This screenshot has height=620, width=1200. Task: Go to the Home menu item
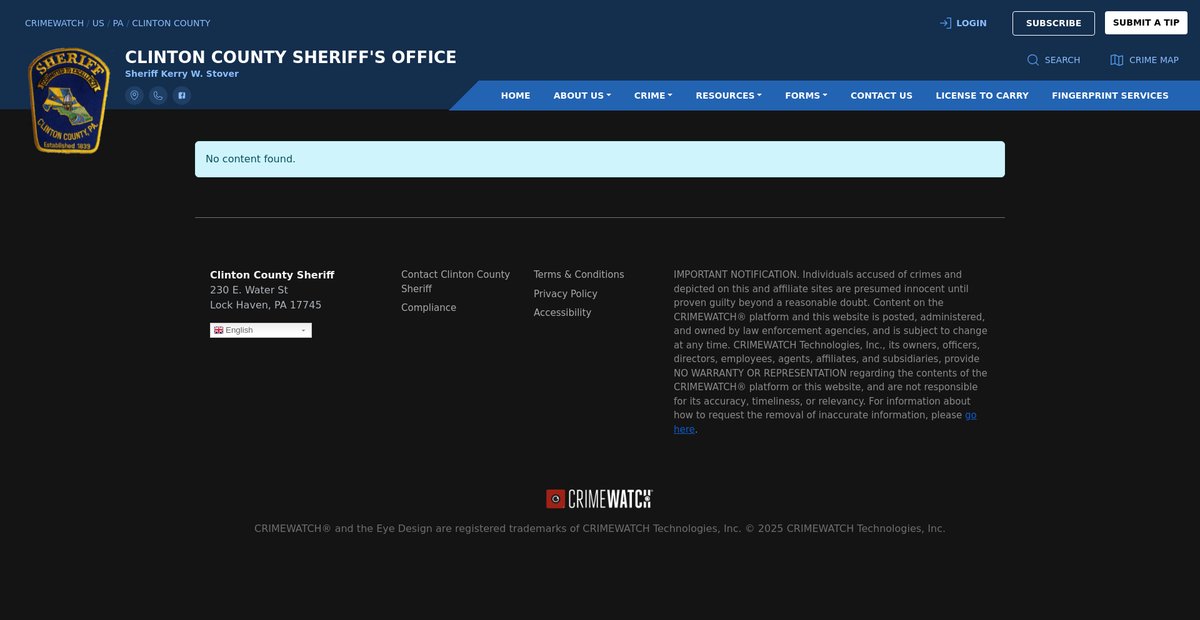coord(515,96)
